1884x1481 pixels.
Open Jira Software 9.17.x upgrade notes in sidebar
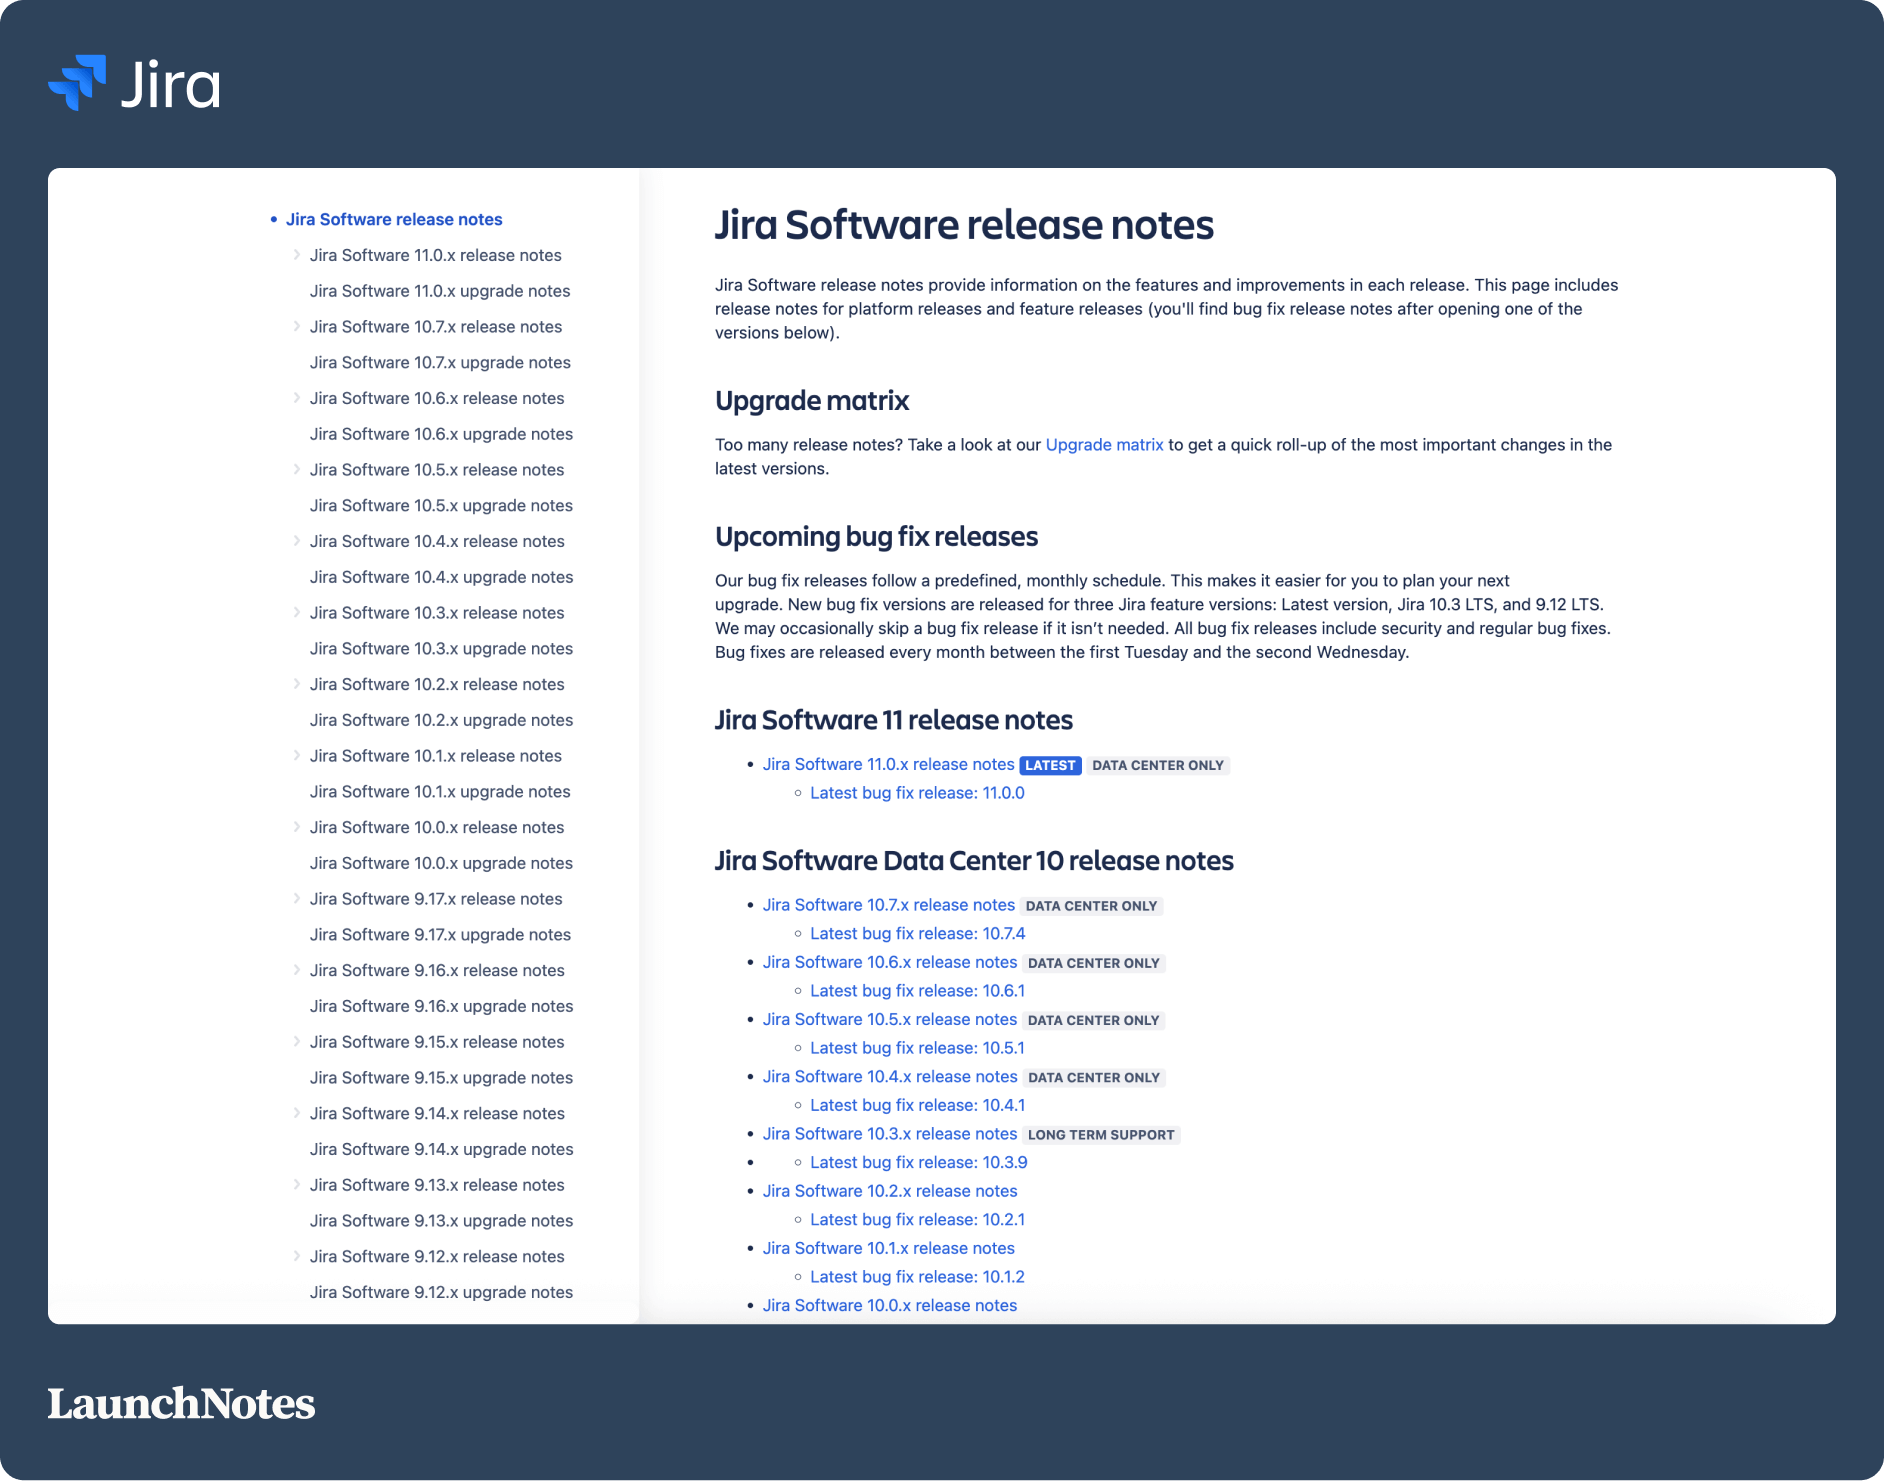tap(440, 934)
